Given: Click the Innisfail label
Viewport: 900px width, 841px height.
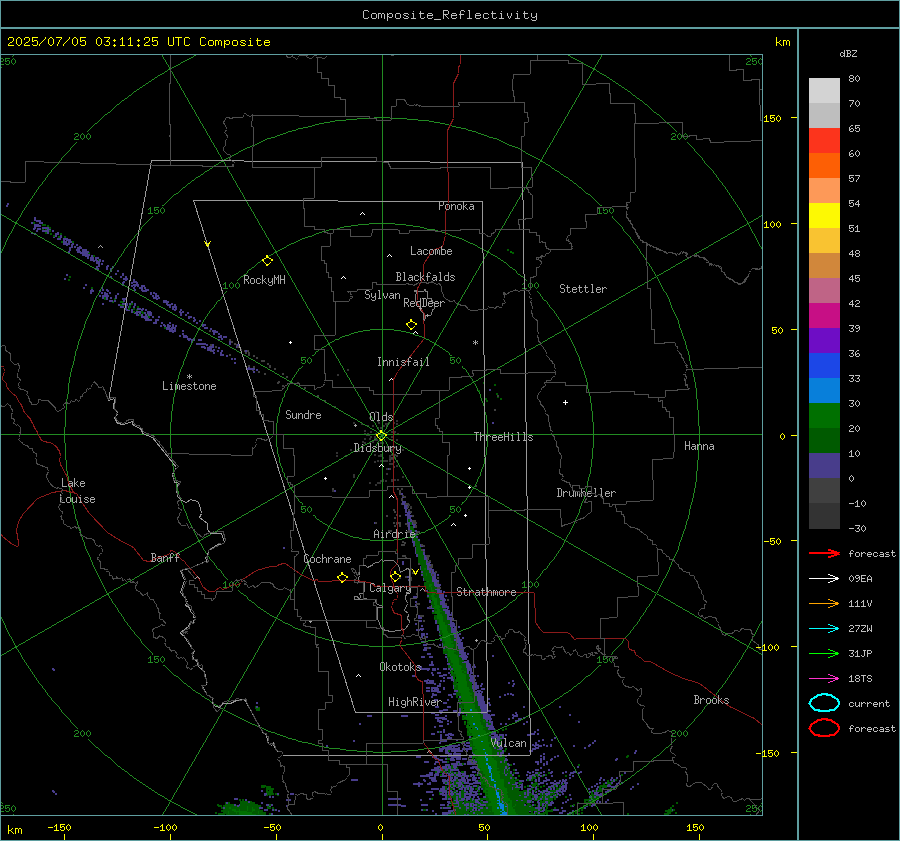Looking at the screenshot, I should 403,362.
